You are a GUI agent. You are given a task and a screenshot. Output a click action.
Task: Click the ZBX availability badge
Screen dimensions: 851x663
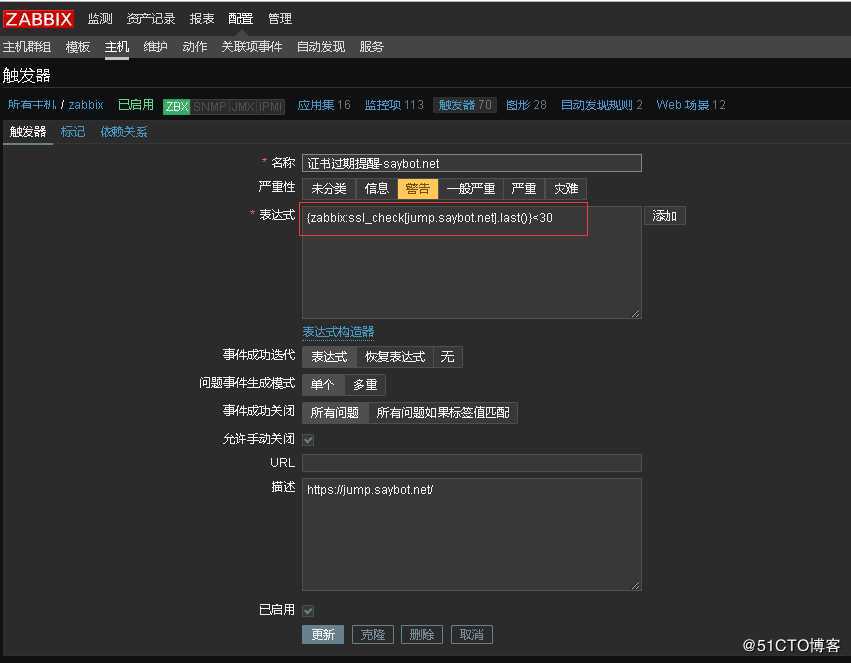coord(176,106)
